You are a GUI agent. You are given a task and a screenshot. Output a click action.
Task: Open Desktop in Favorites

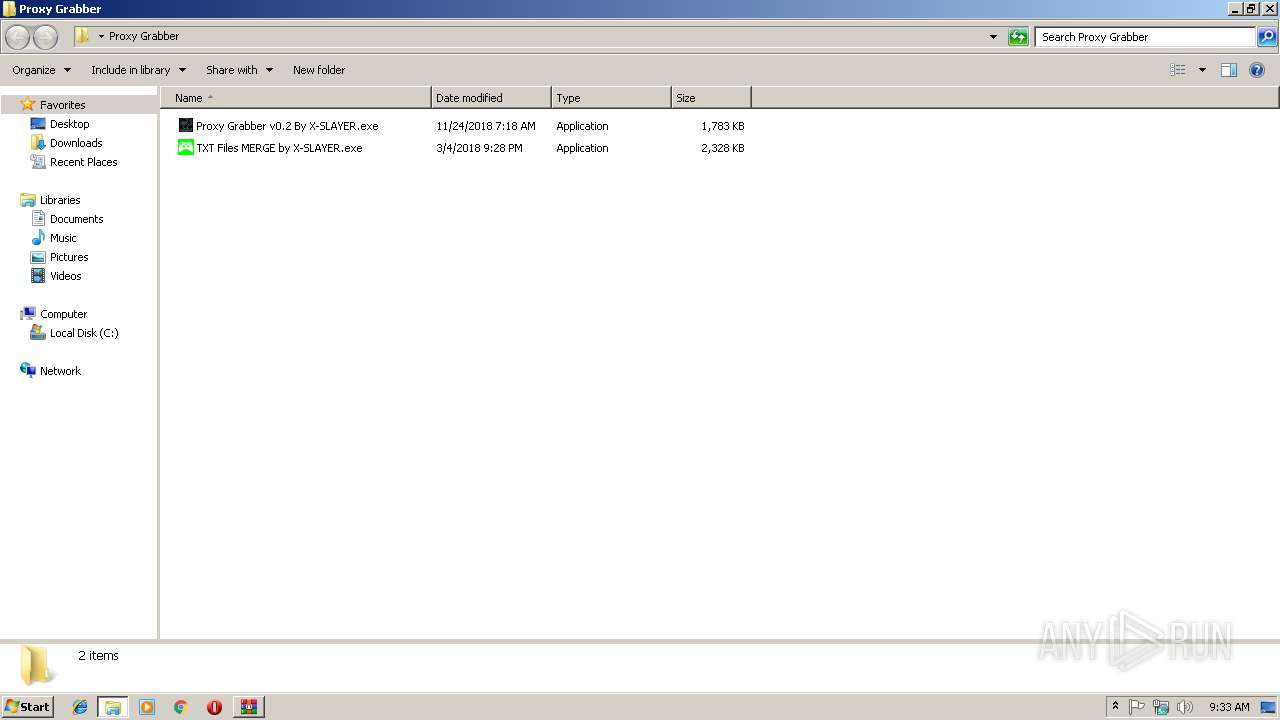pos(69,124)
